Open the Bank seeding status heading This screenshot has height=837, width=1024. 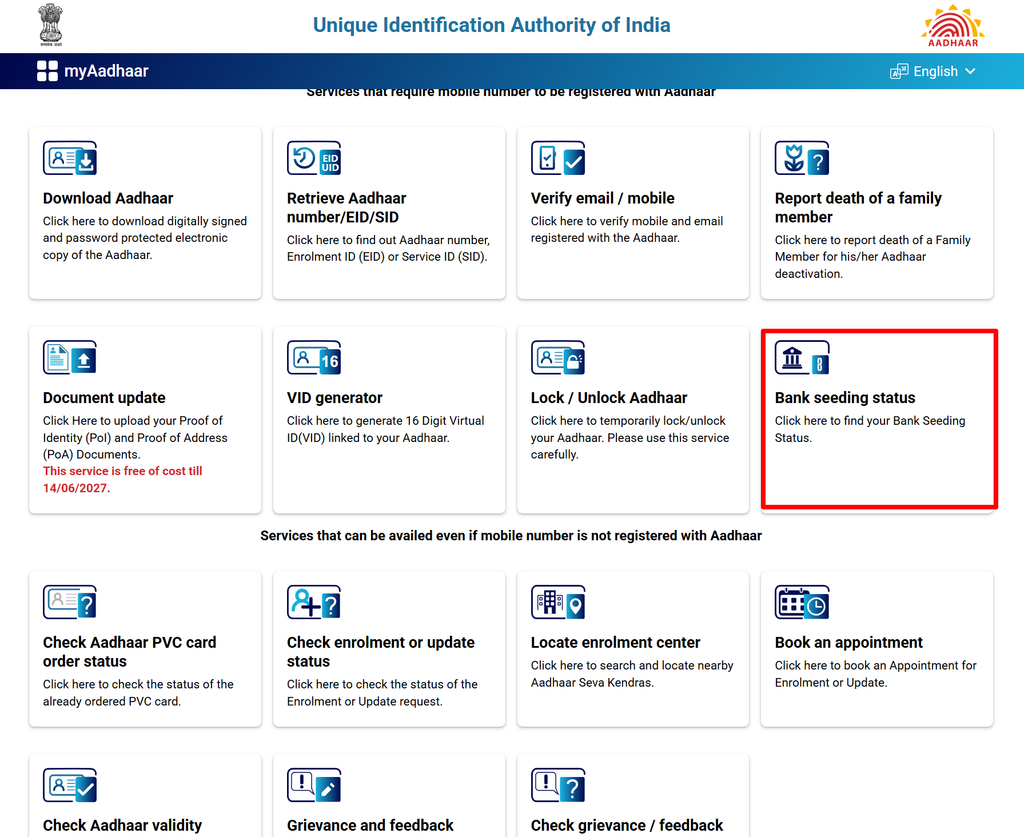pos(845,398)
